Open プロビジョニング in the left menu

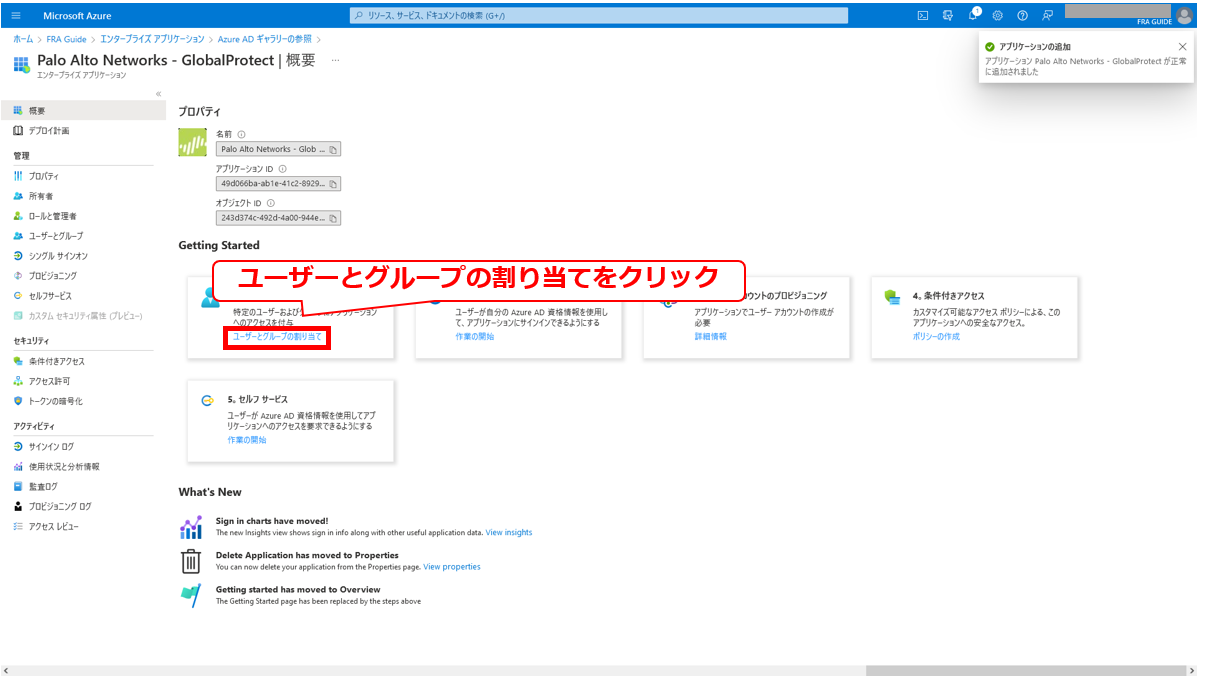[x=52, y=276]
